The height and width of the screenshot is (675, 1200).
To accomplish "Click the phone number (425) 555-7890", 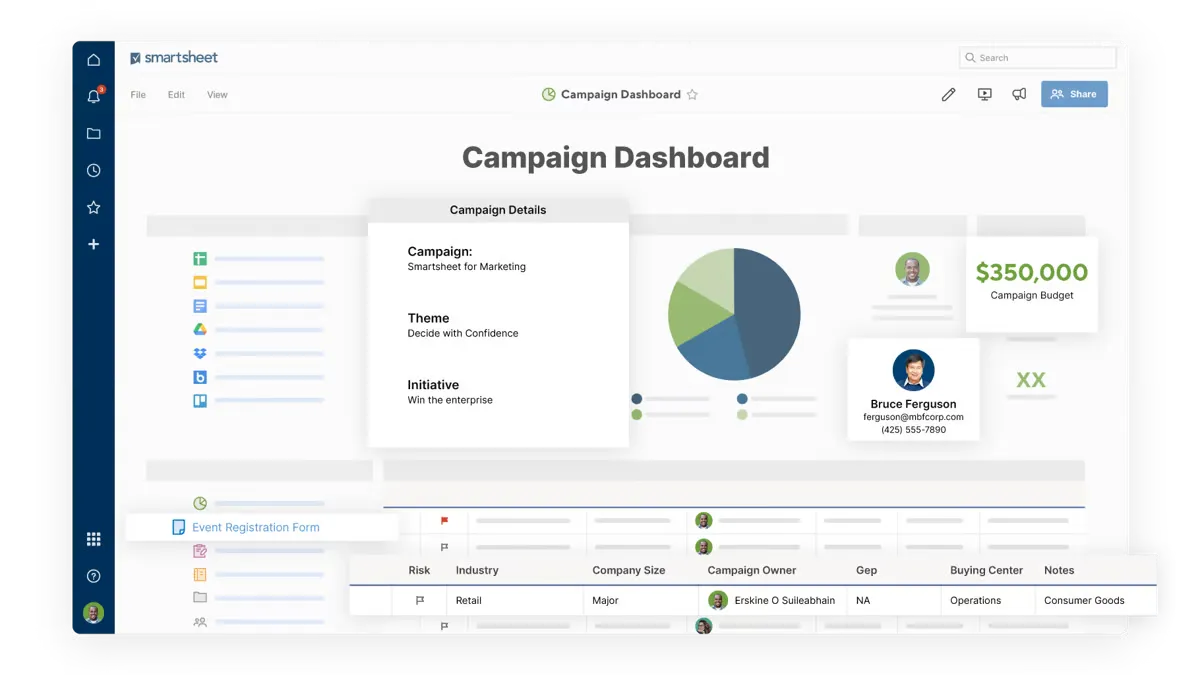I will point(913,430).
